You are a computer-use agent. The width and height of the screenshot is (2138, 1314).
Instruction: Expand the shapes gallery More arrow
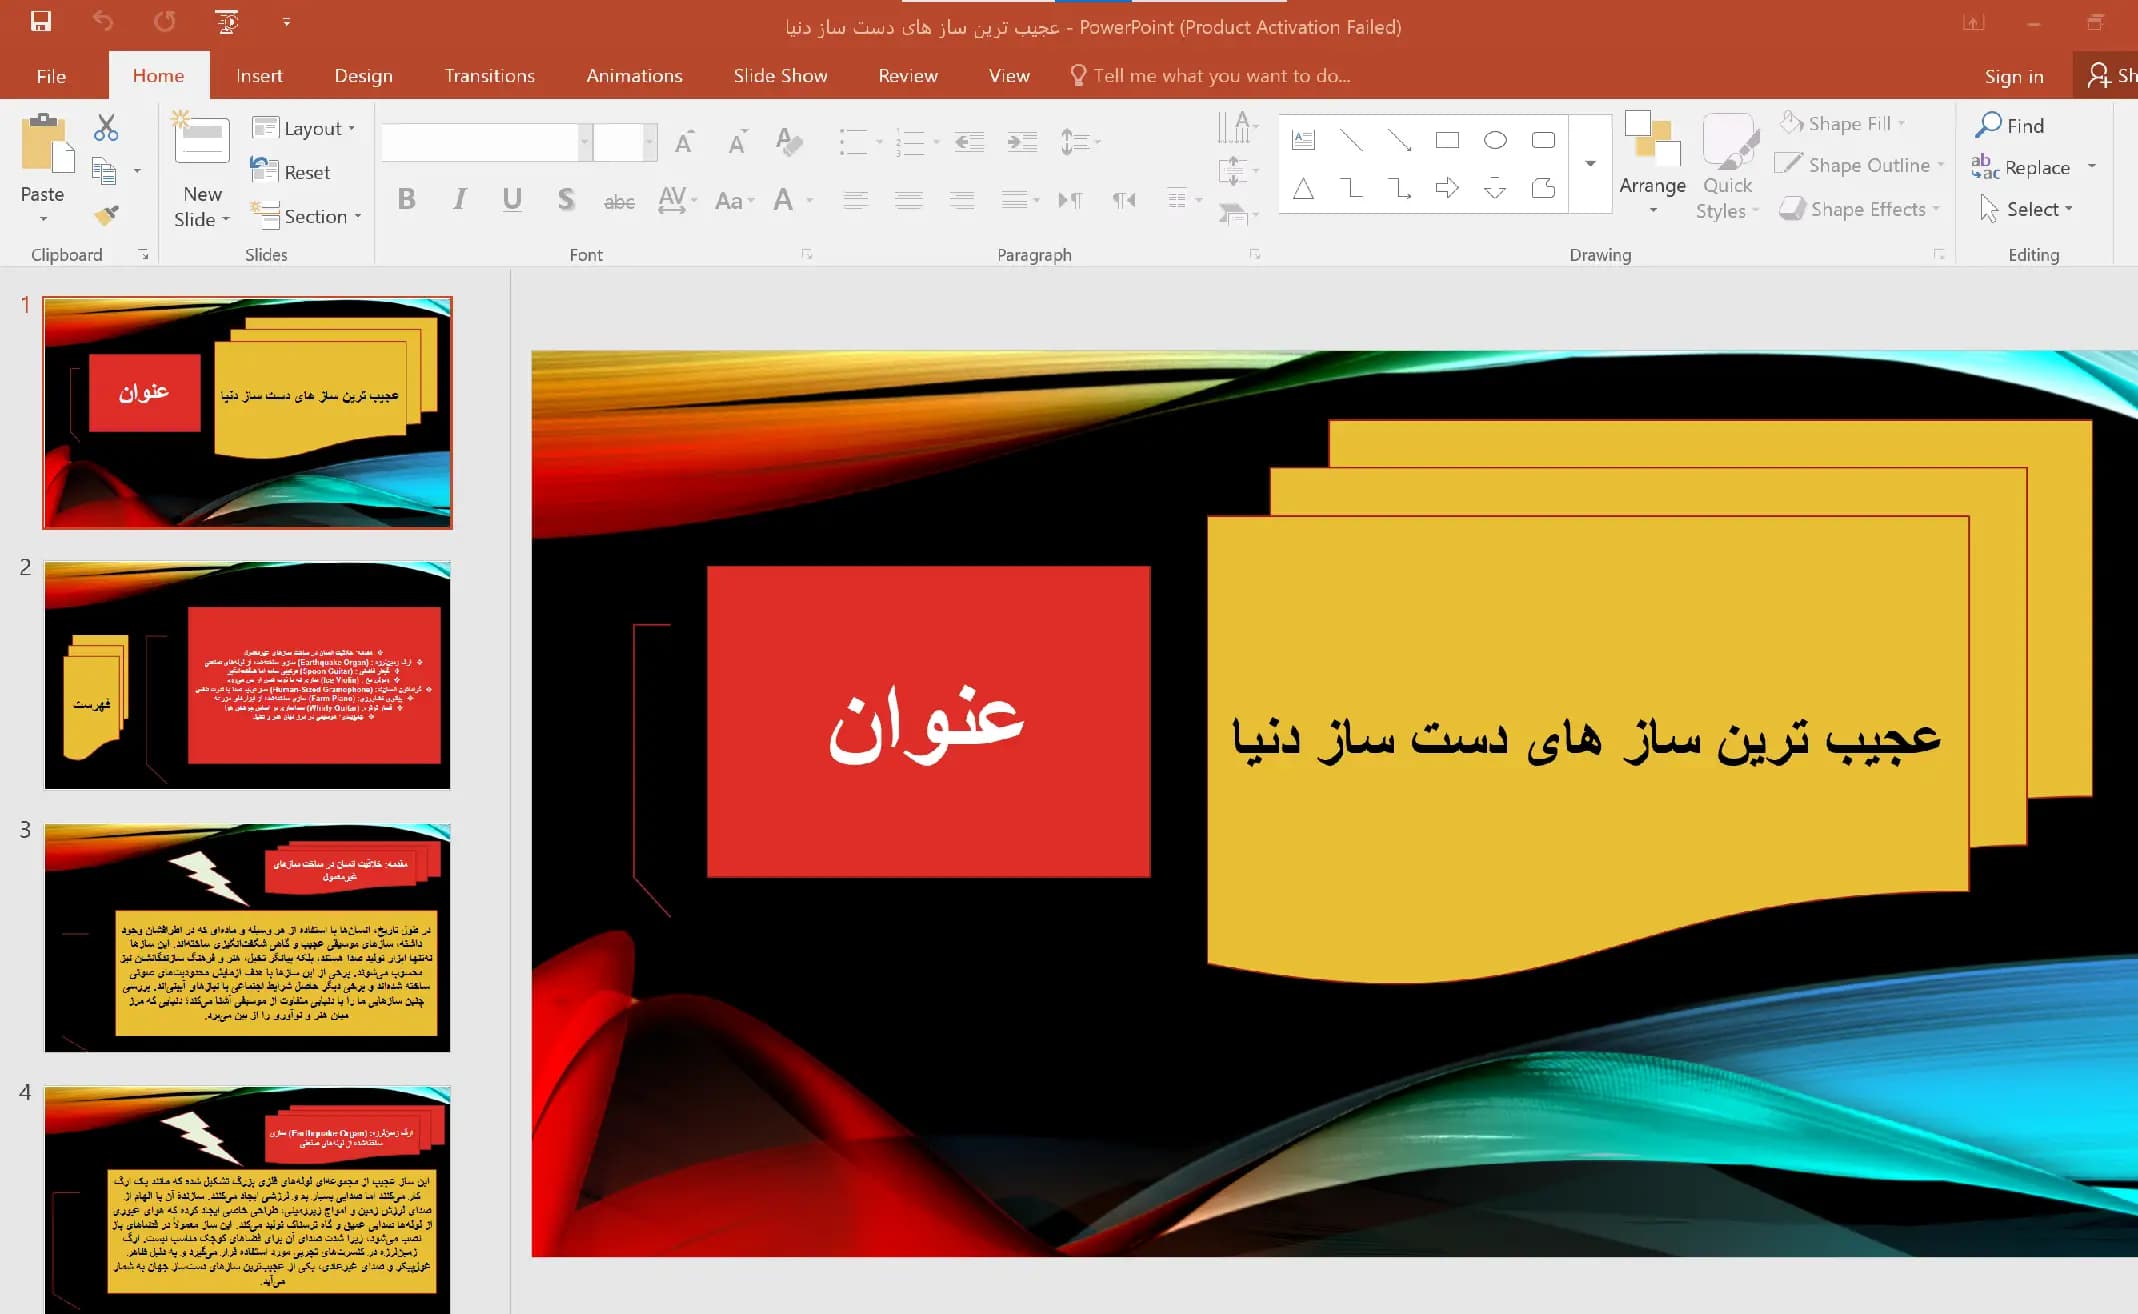(x=1590, y=164)
